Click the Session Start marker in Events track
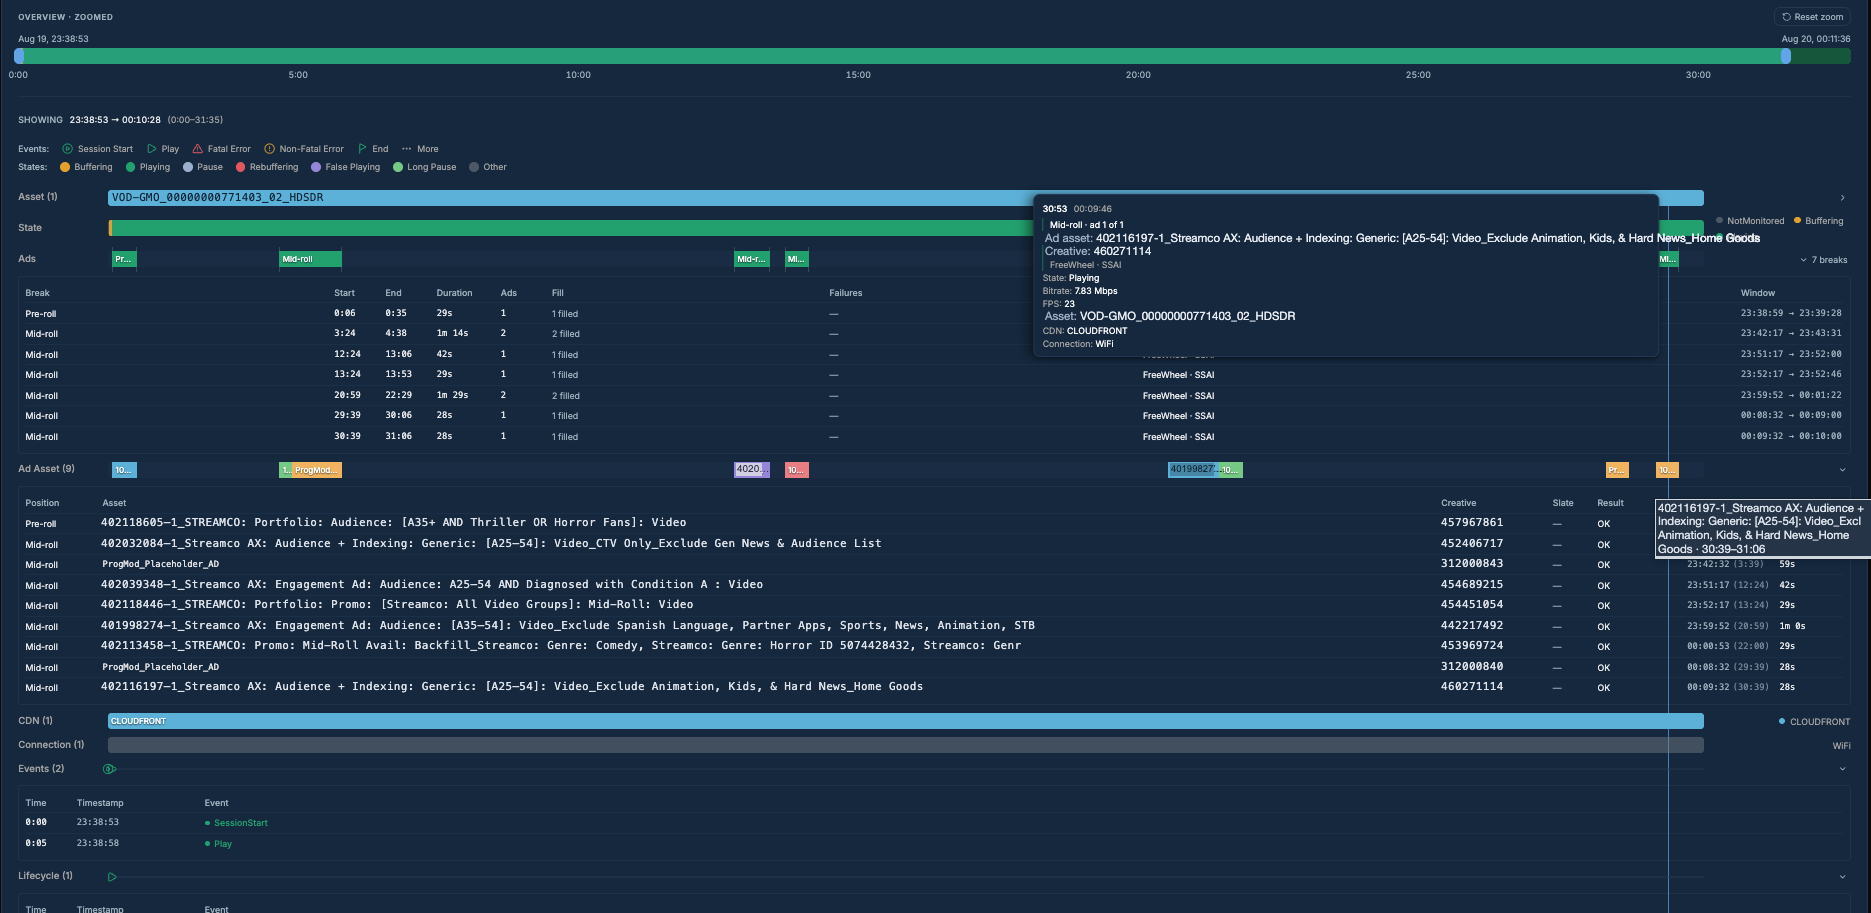This screenshot has height=913, width=1871. pyautogui.click(x=110, y=769)
